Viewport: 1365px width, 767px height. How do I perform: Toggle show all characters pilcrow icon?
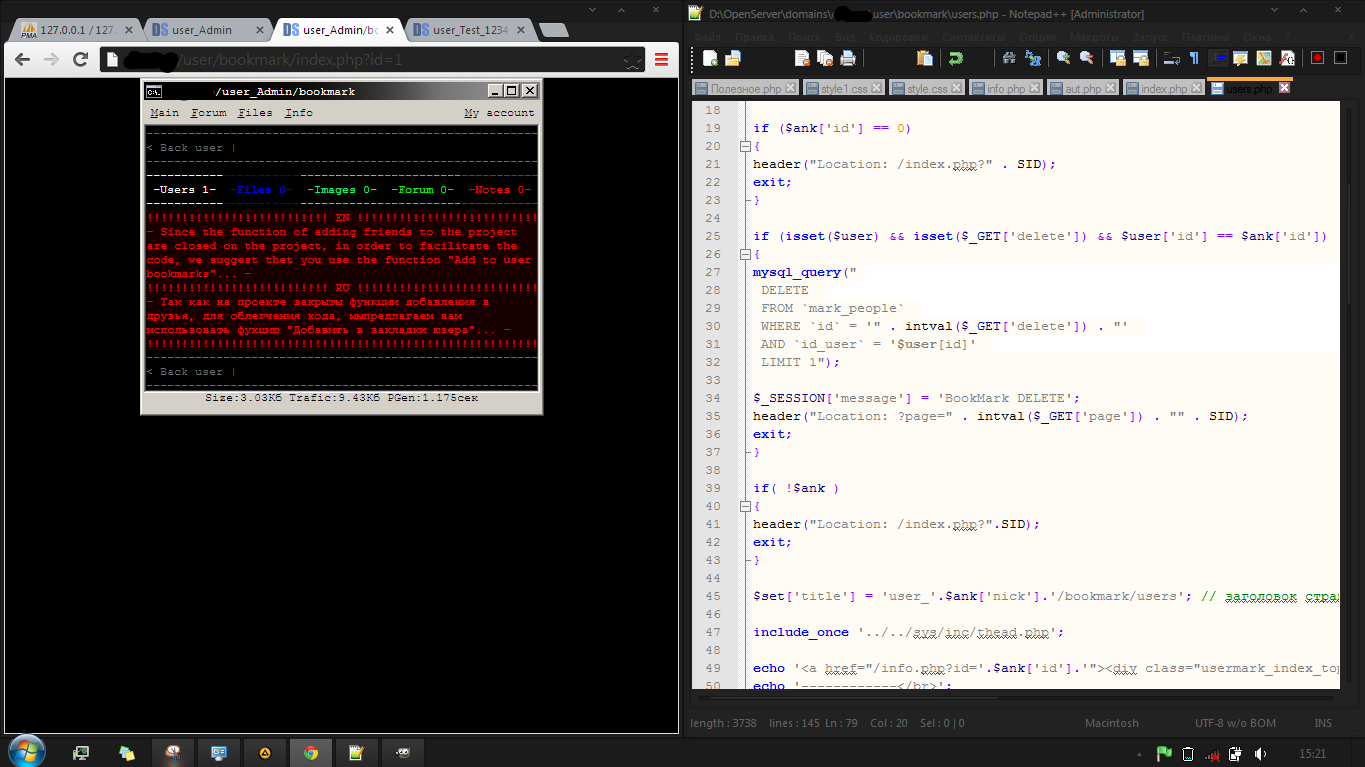[1193, 58]
